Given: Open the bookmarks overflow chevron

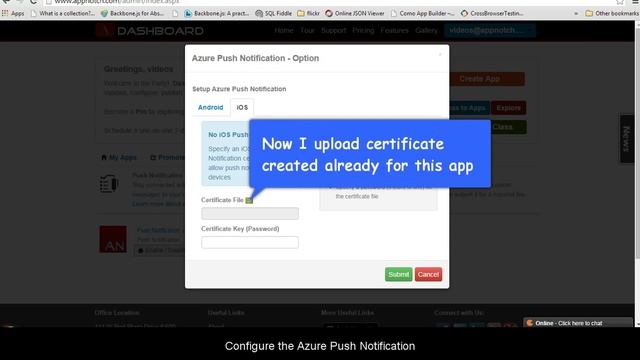Looking at the screenshot, I should pyautogui.click(x=576, y=13).
